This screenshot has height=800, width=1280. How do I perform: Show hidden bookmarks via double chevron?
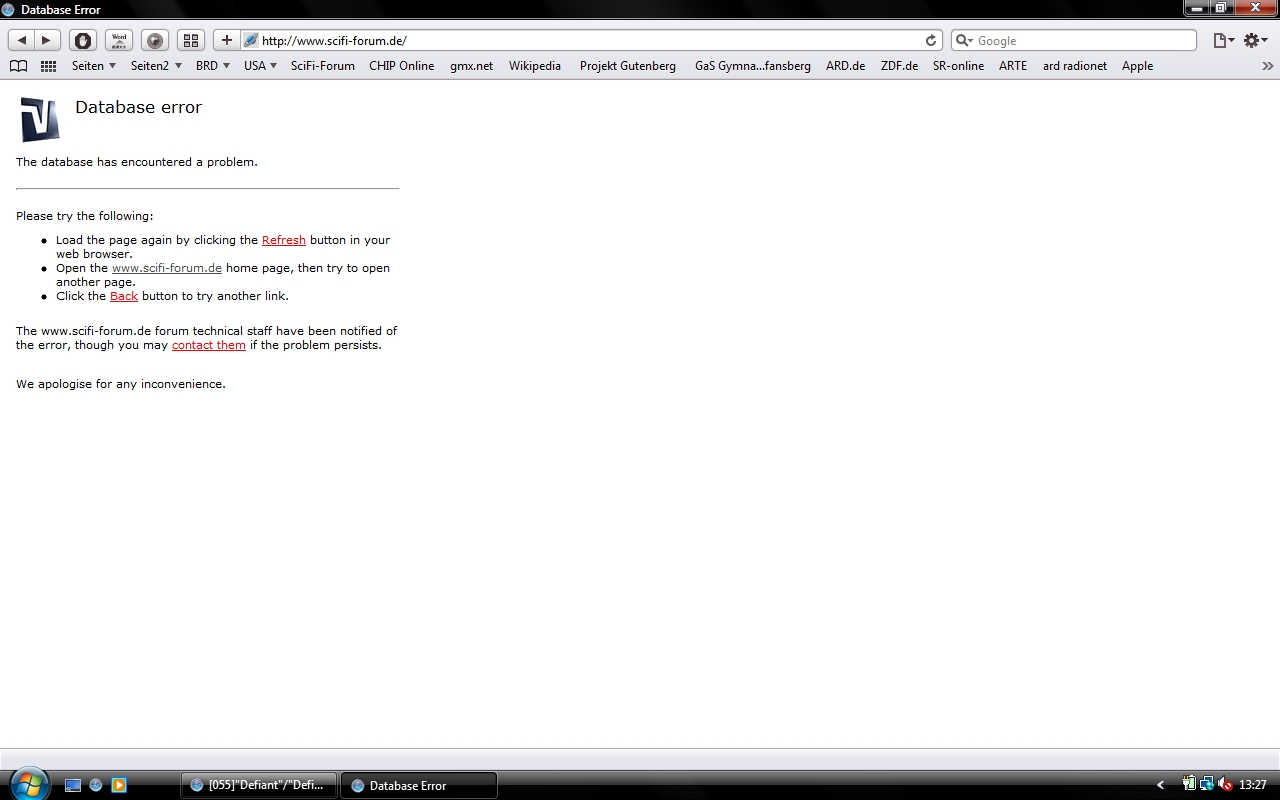(1267, 66)
